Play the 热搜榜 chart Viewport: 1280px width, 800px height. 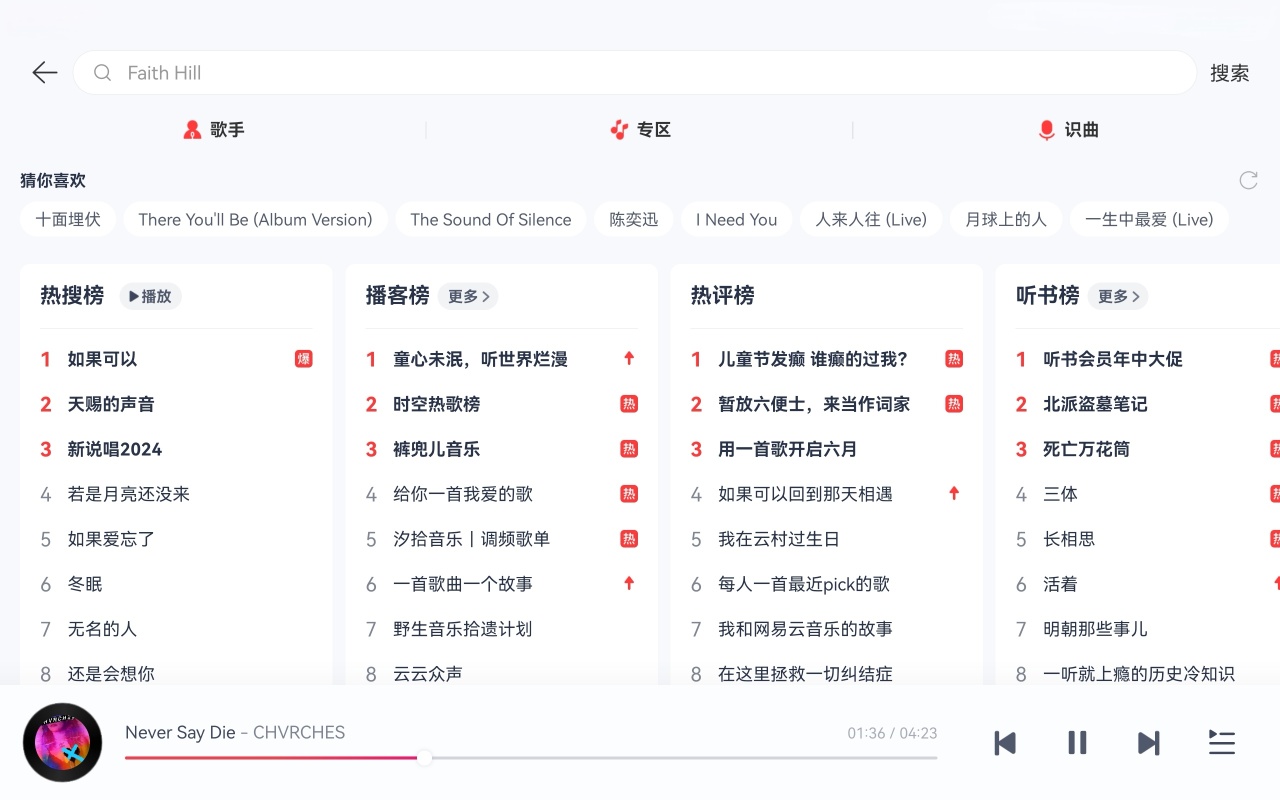[151, 296]
